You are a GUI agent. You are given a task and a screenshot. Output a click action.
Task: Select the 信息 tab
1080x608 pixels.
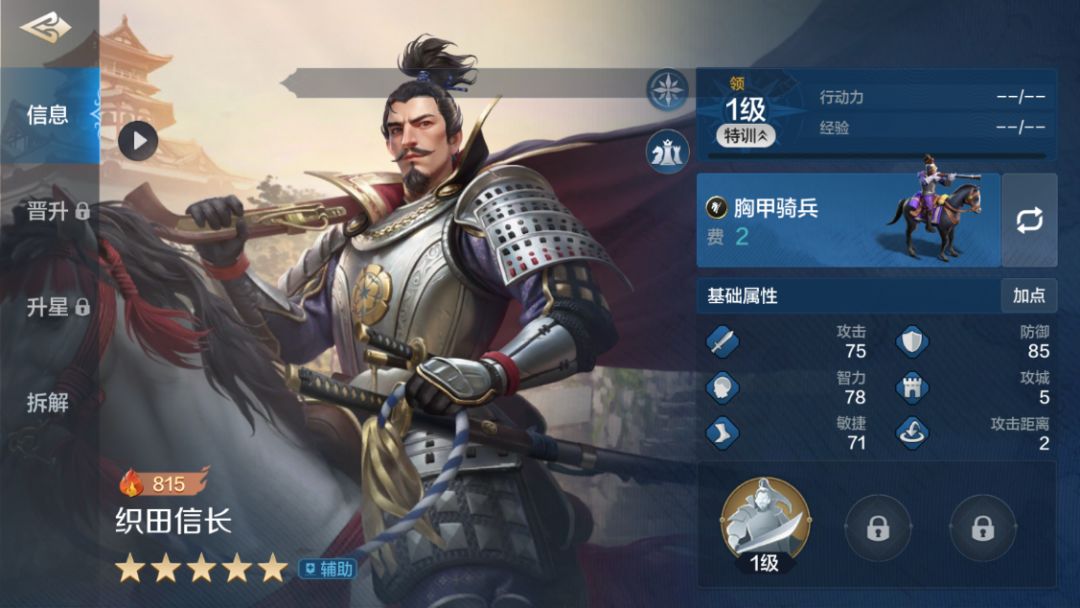coord(50,115)
